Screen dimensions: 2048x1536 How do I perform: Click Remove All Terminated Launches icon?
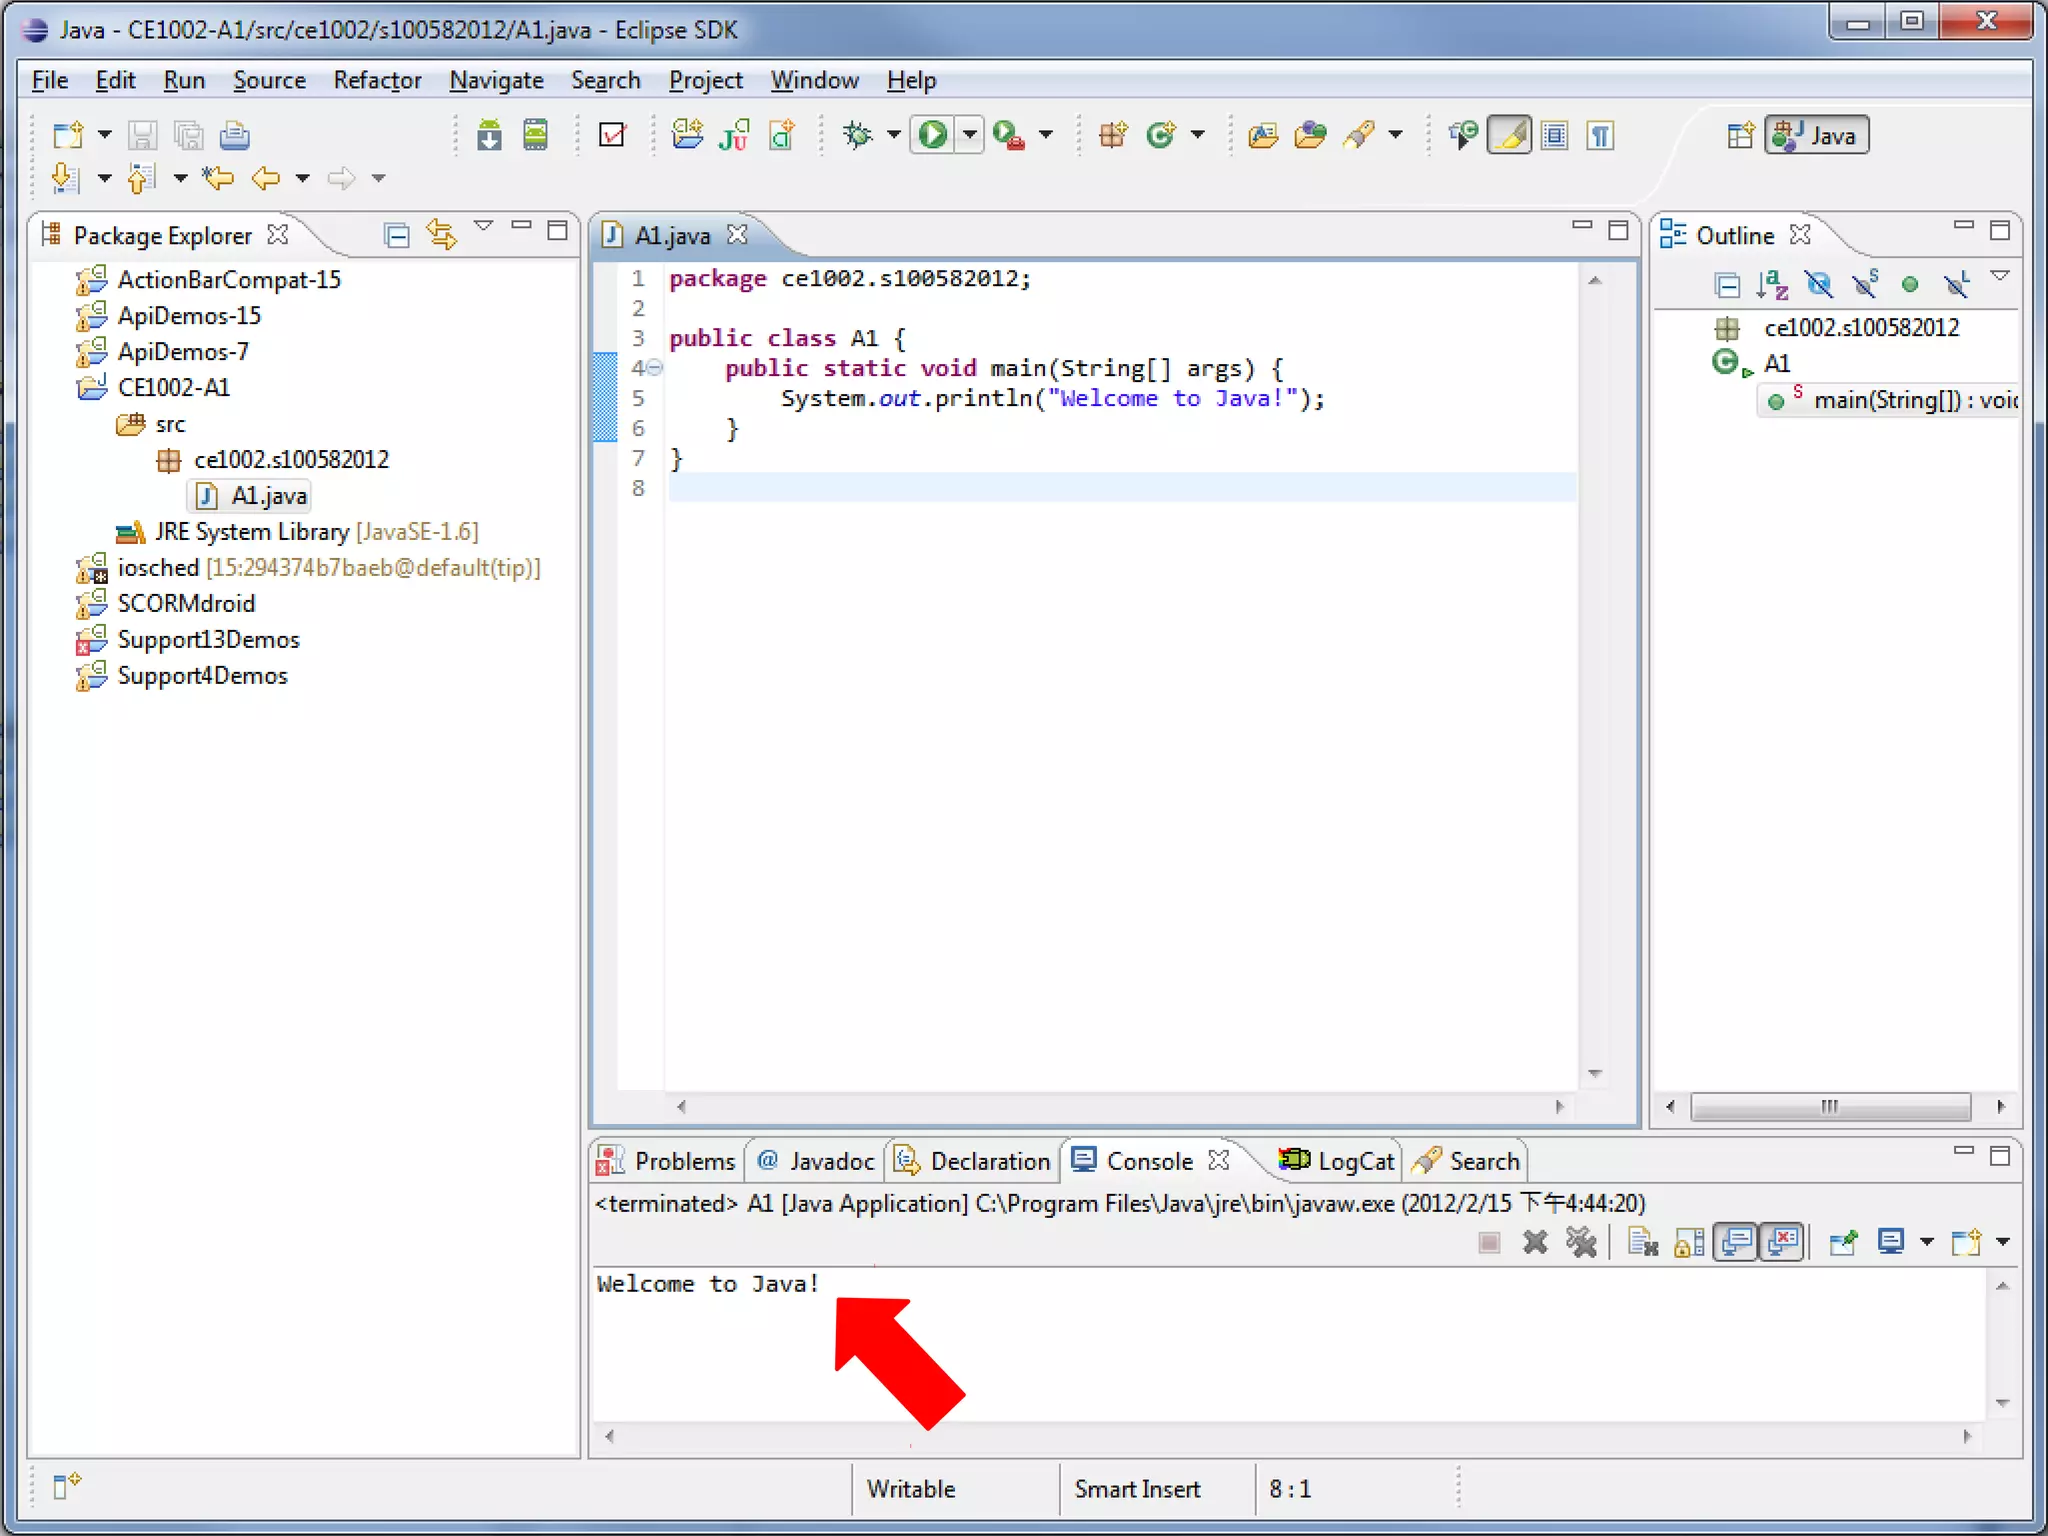[x=1581, y=1242]
